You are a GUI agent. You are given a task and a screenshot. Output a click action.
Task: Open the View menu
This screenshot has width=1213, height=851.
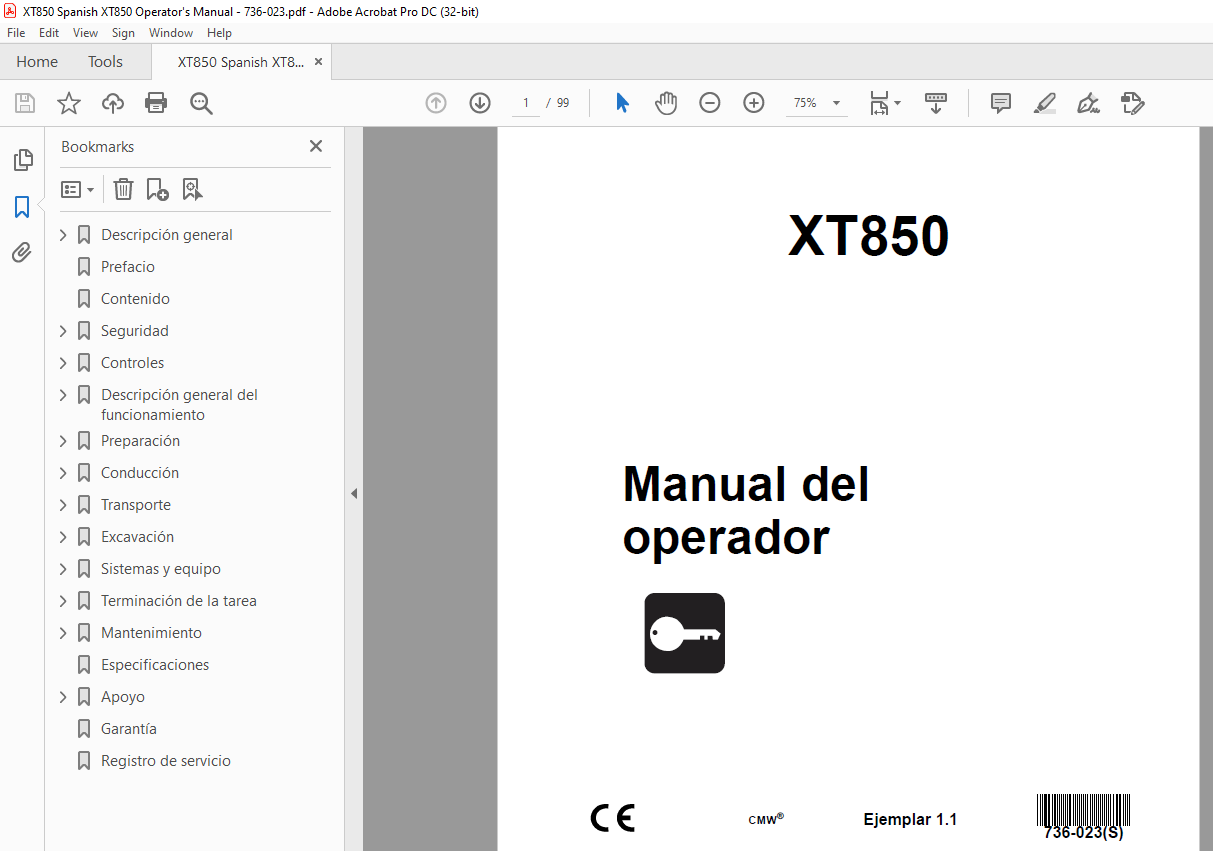(x=85, y=33)
